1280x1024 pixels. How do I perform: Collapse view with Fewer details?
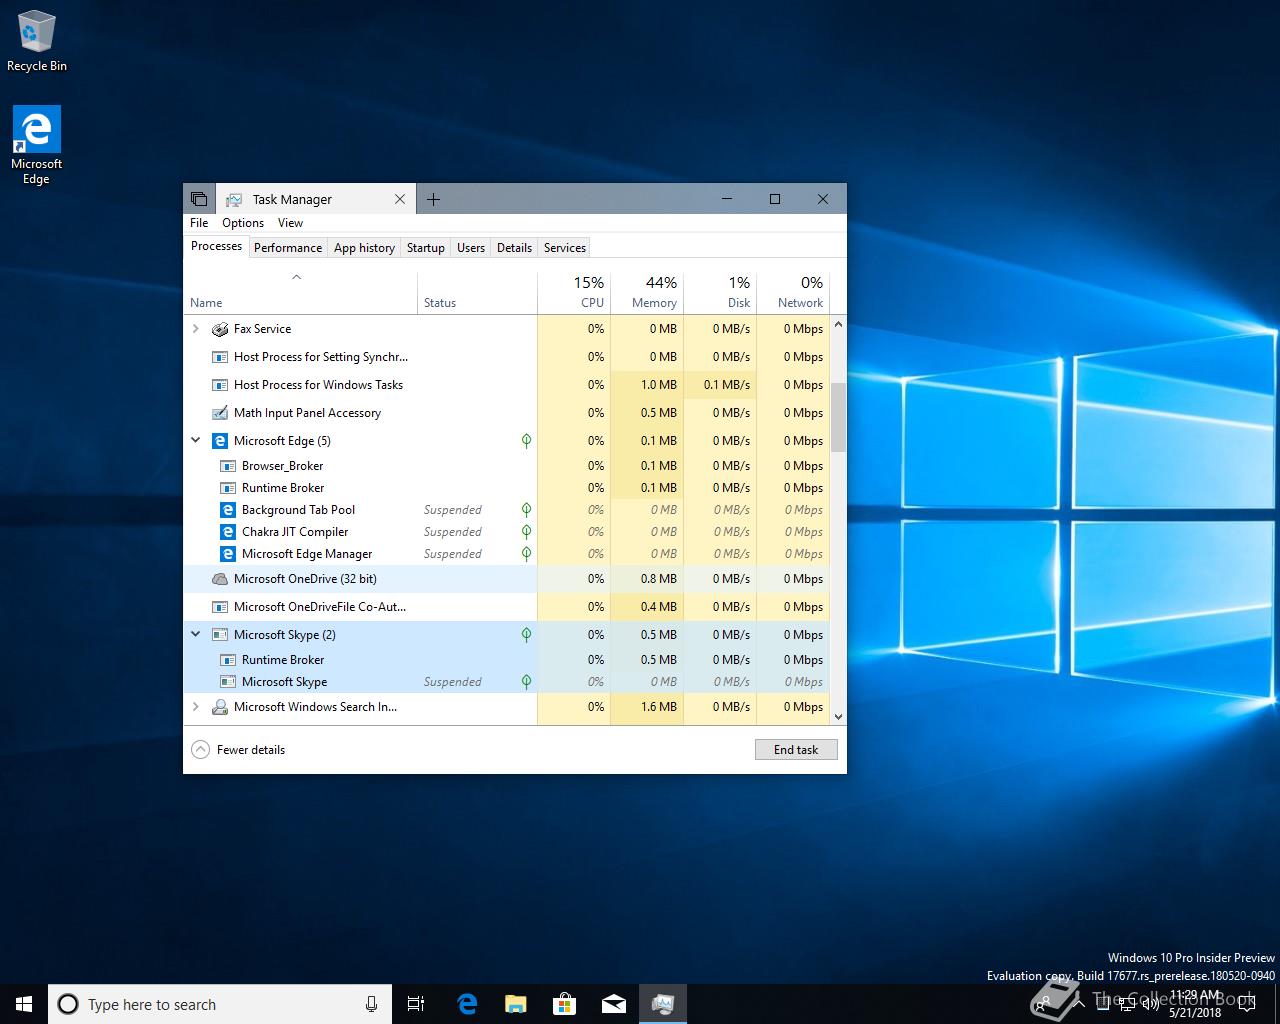pyautogui.click(x=238, y=750)
